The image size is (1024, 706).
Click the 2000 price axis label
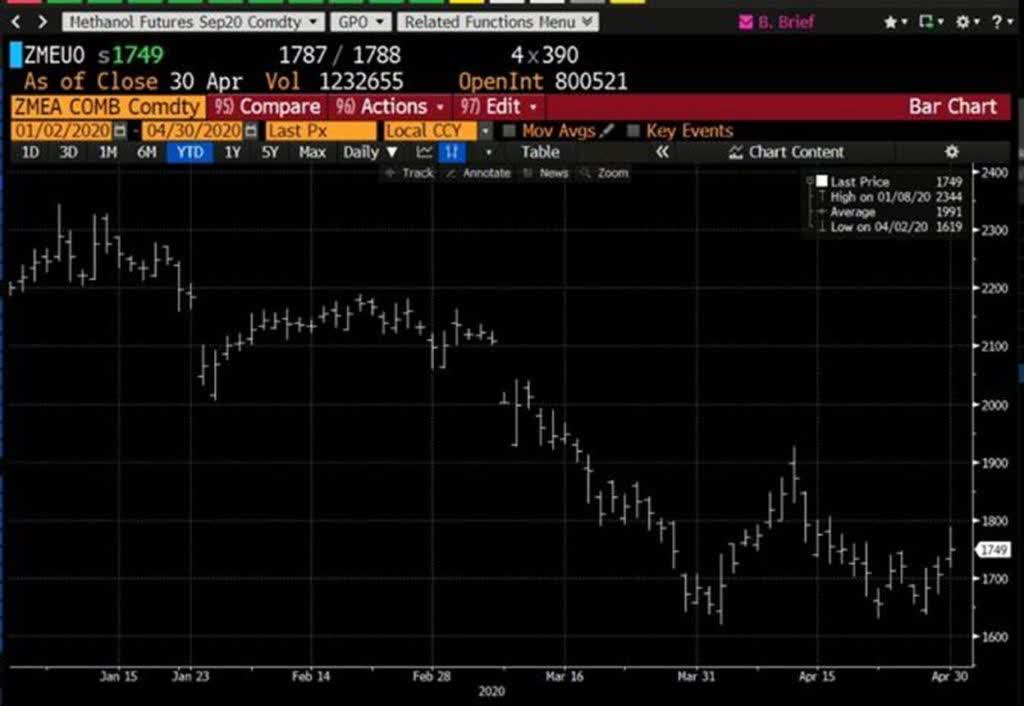coord(995,405)
